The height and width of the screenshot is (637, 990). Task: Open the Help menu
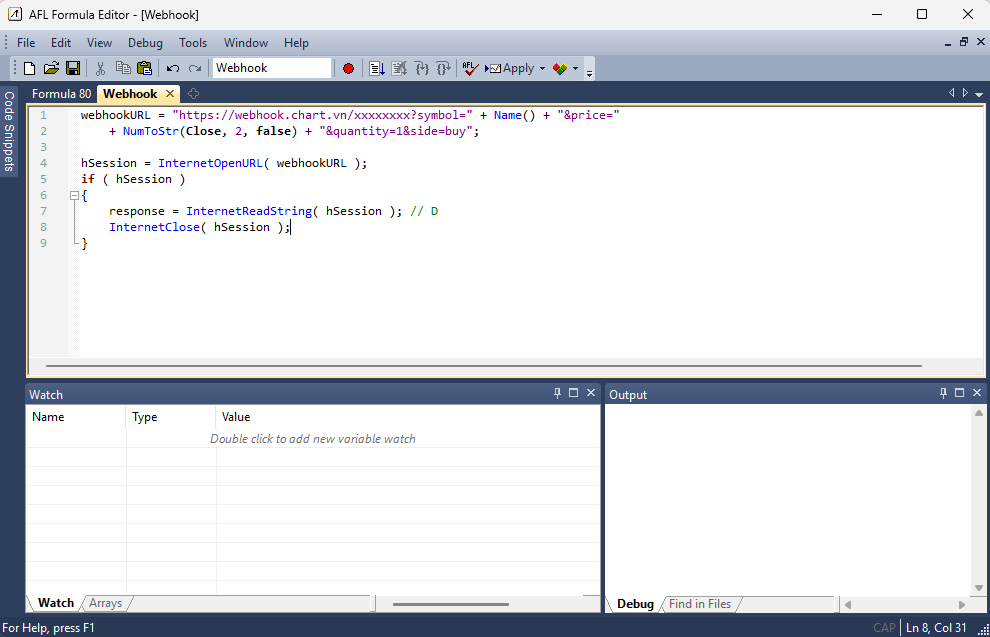[x=296, y=43]
